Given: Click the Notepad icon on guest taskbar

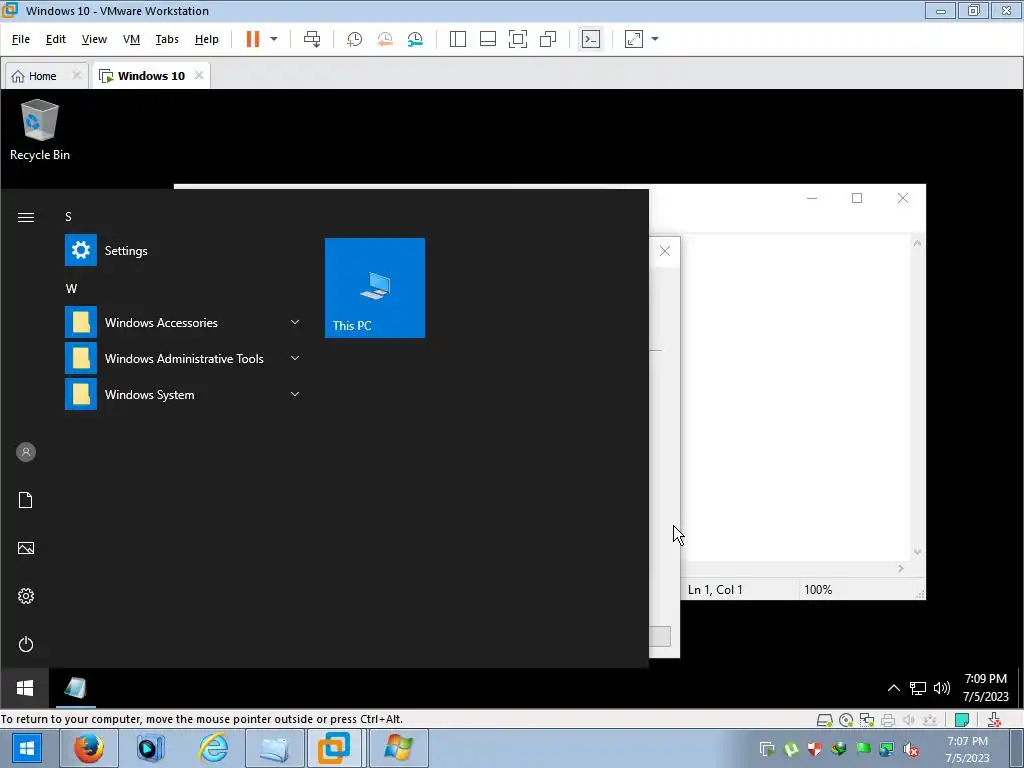Looking at the screenshot, I should coord(76,688).
